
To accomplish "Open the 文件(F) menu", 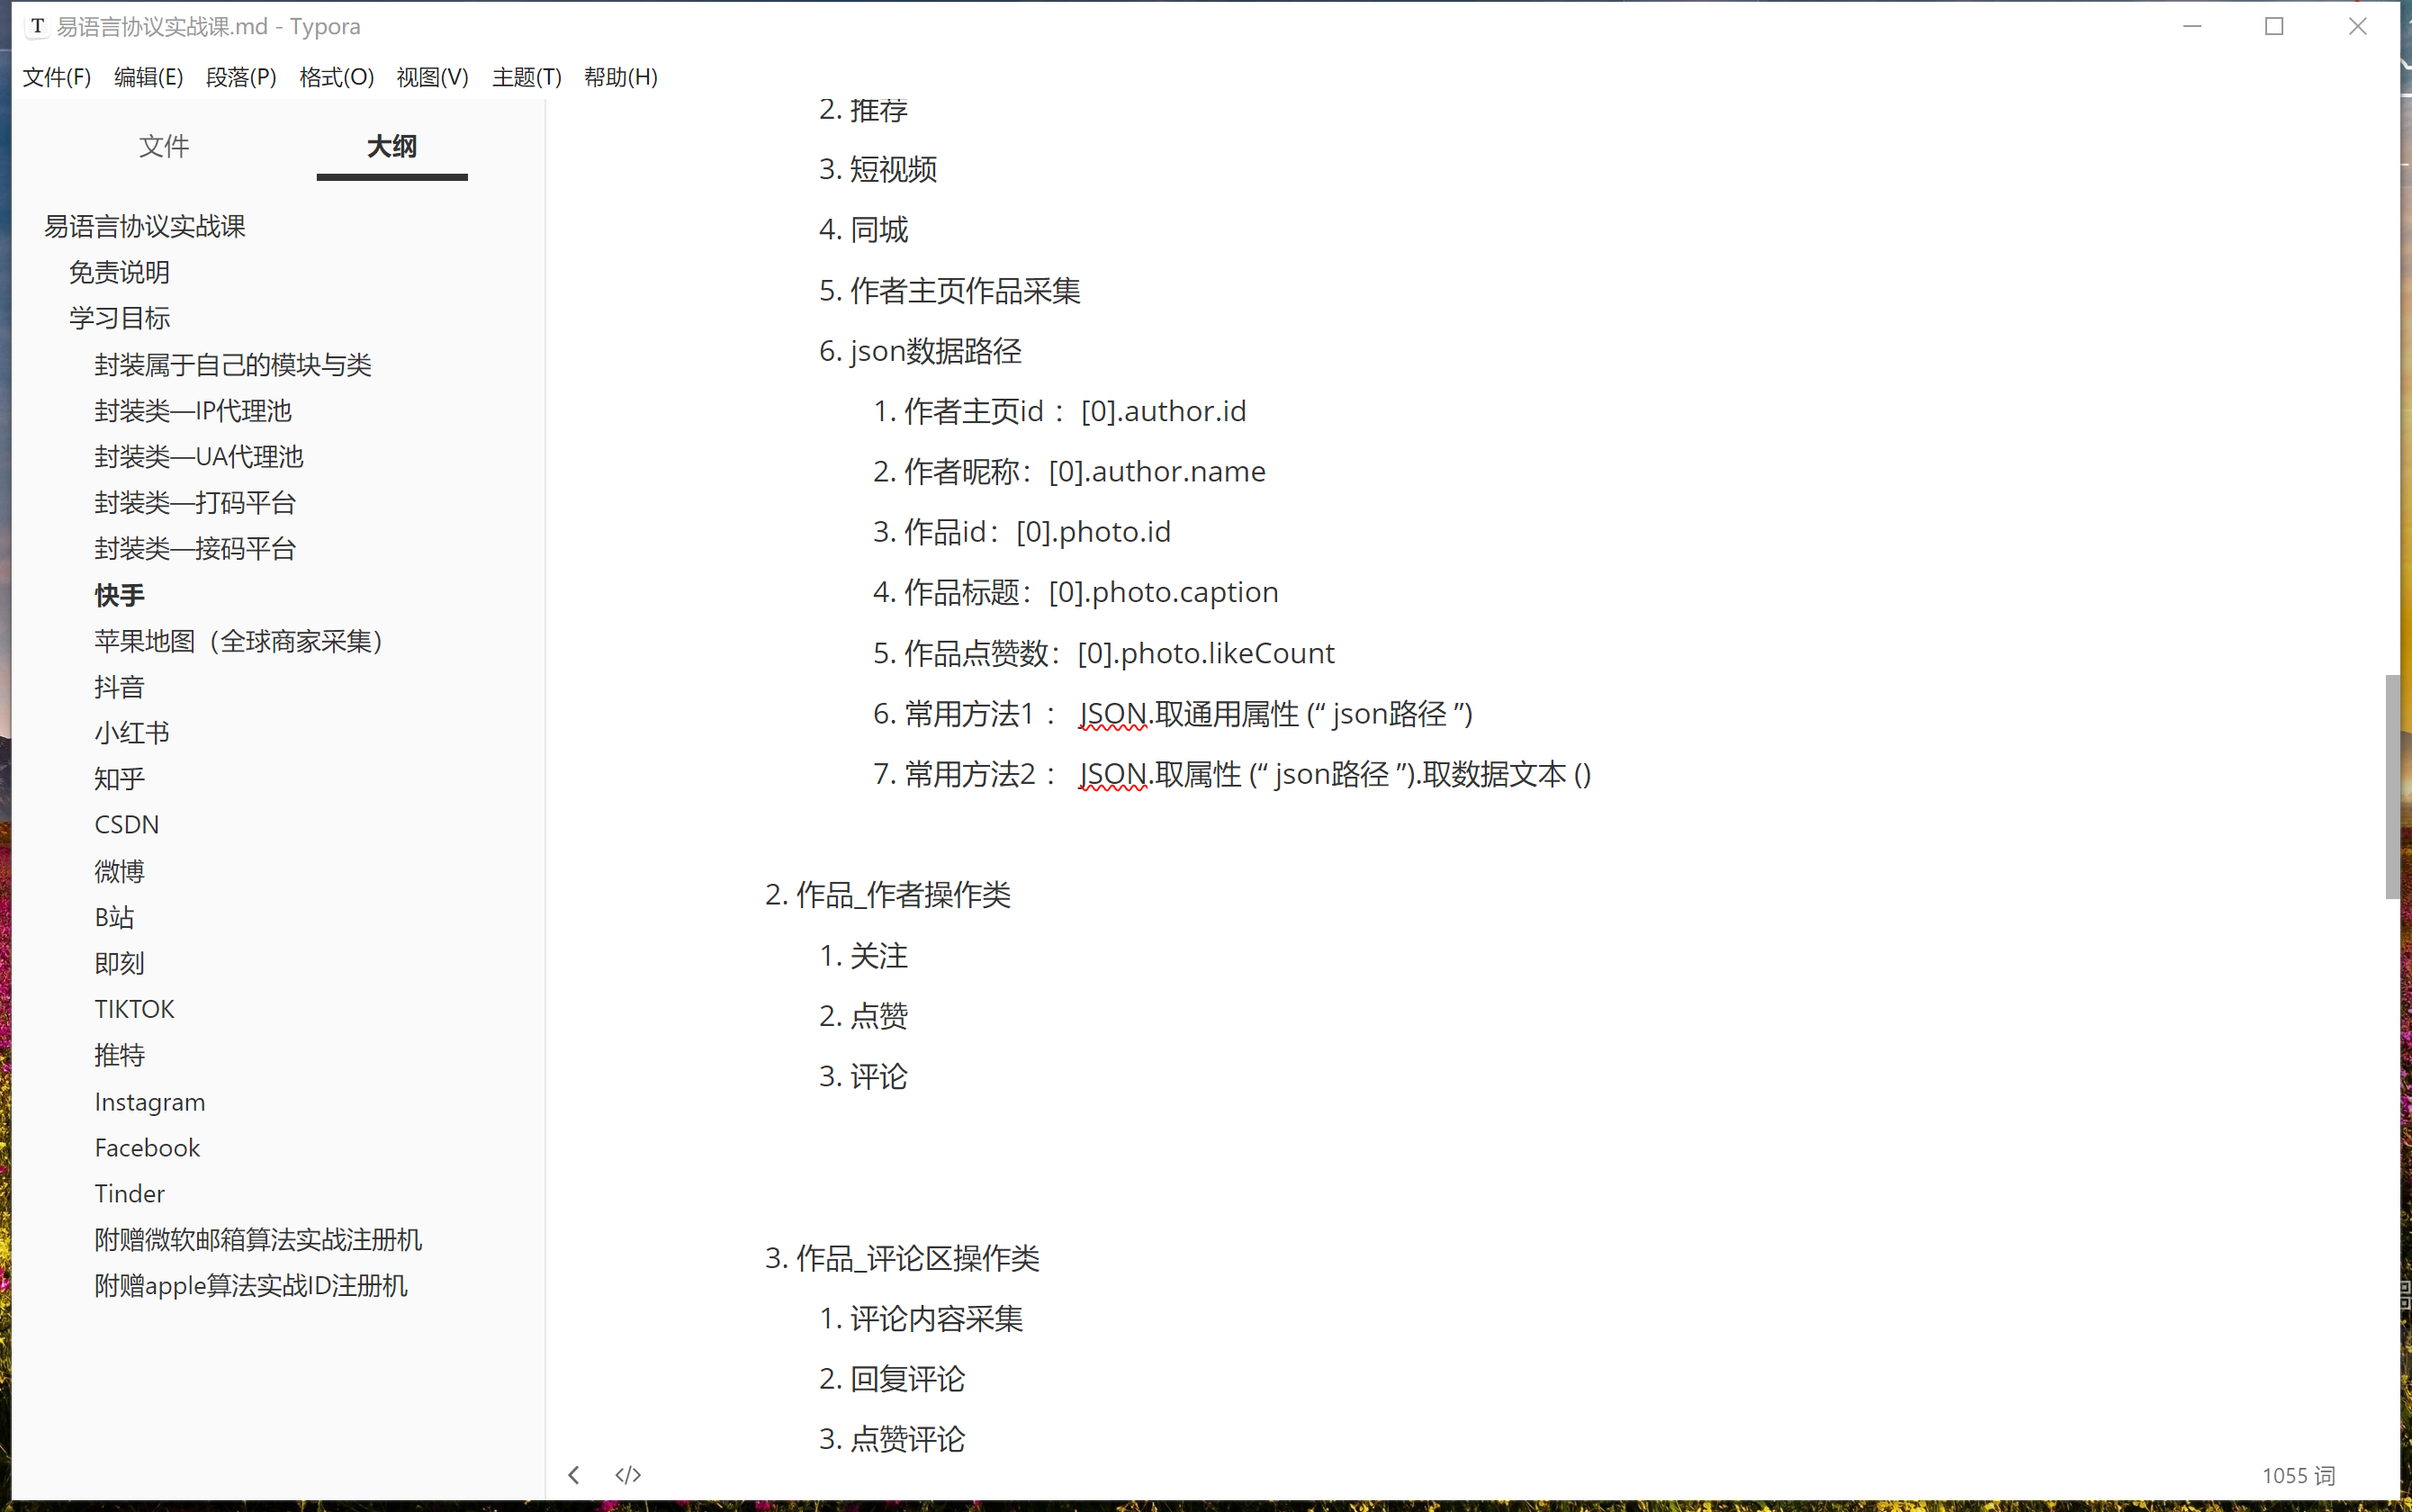I will 57,77.
